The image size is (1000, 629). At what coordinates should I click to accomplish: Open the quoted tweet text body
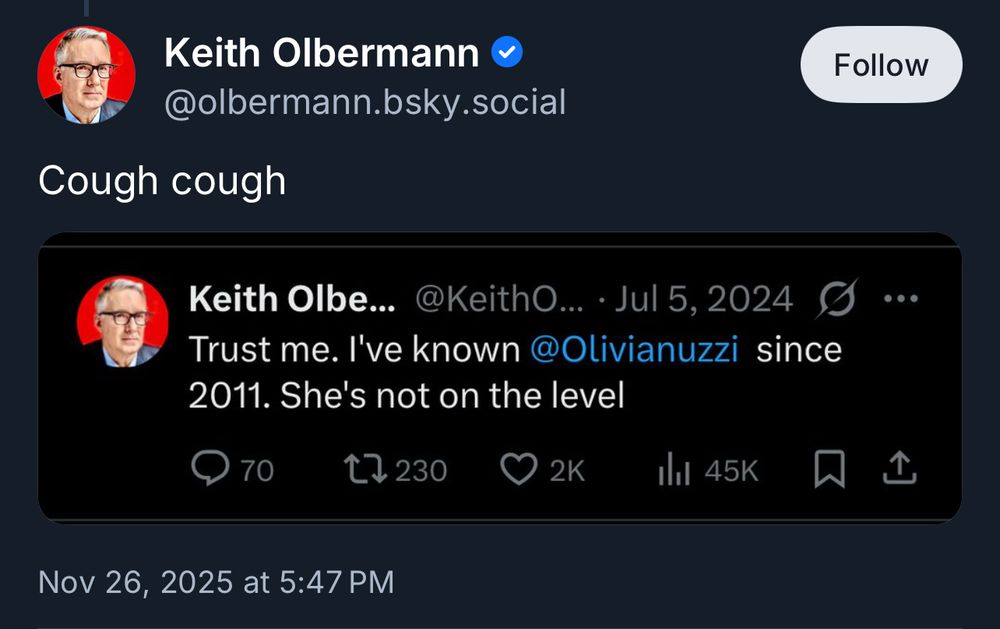click(405, 394)
